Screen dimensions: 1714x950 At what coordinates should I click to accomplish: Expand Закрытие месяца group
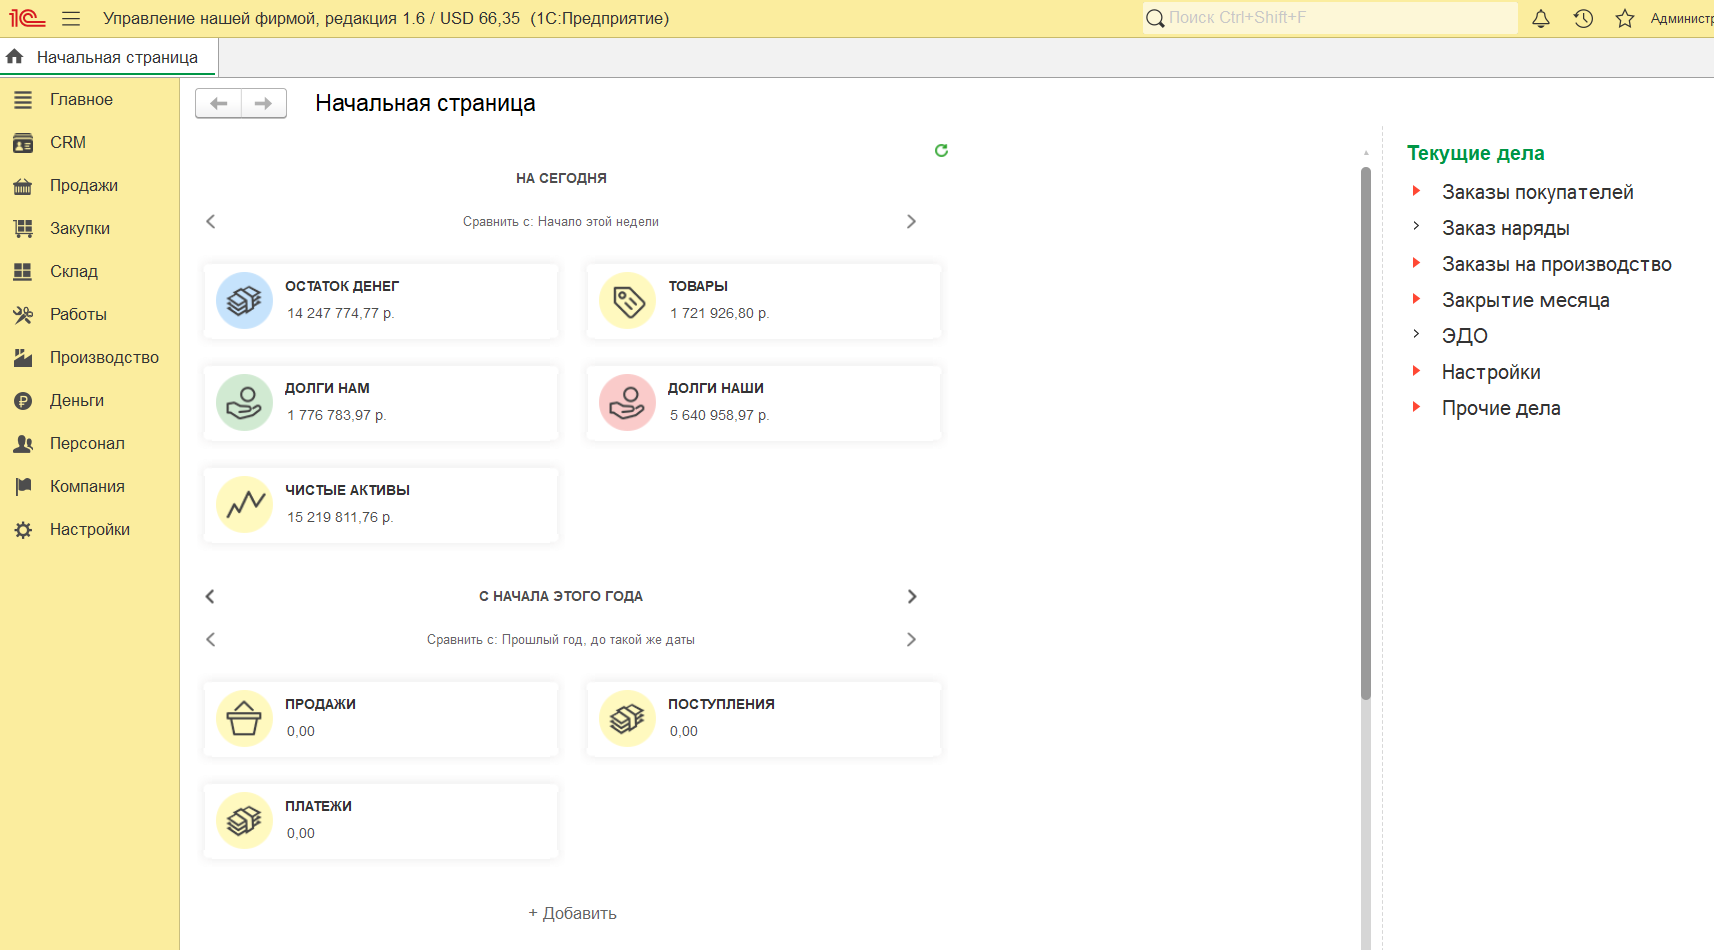(1416, 299)
